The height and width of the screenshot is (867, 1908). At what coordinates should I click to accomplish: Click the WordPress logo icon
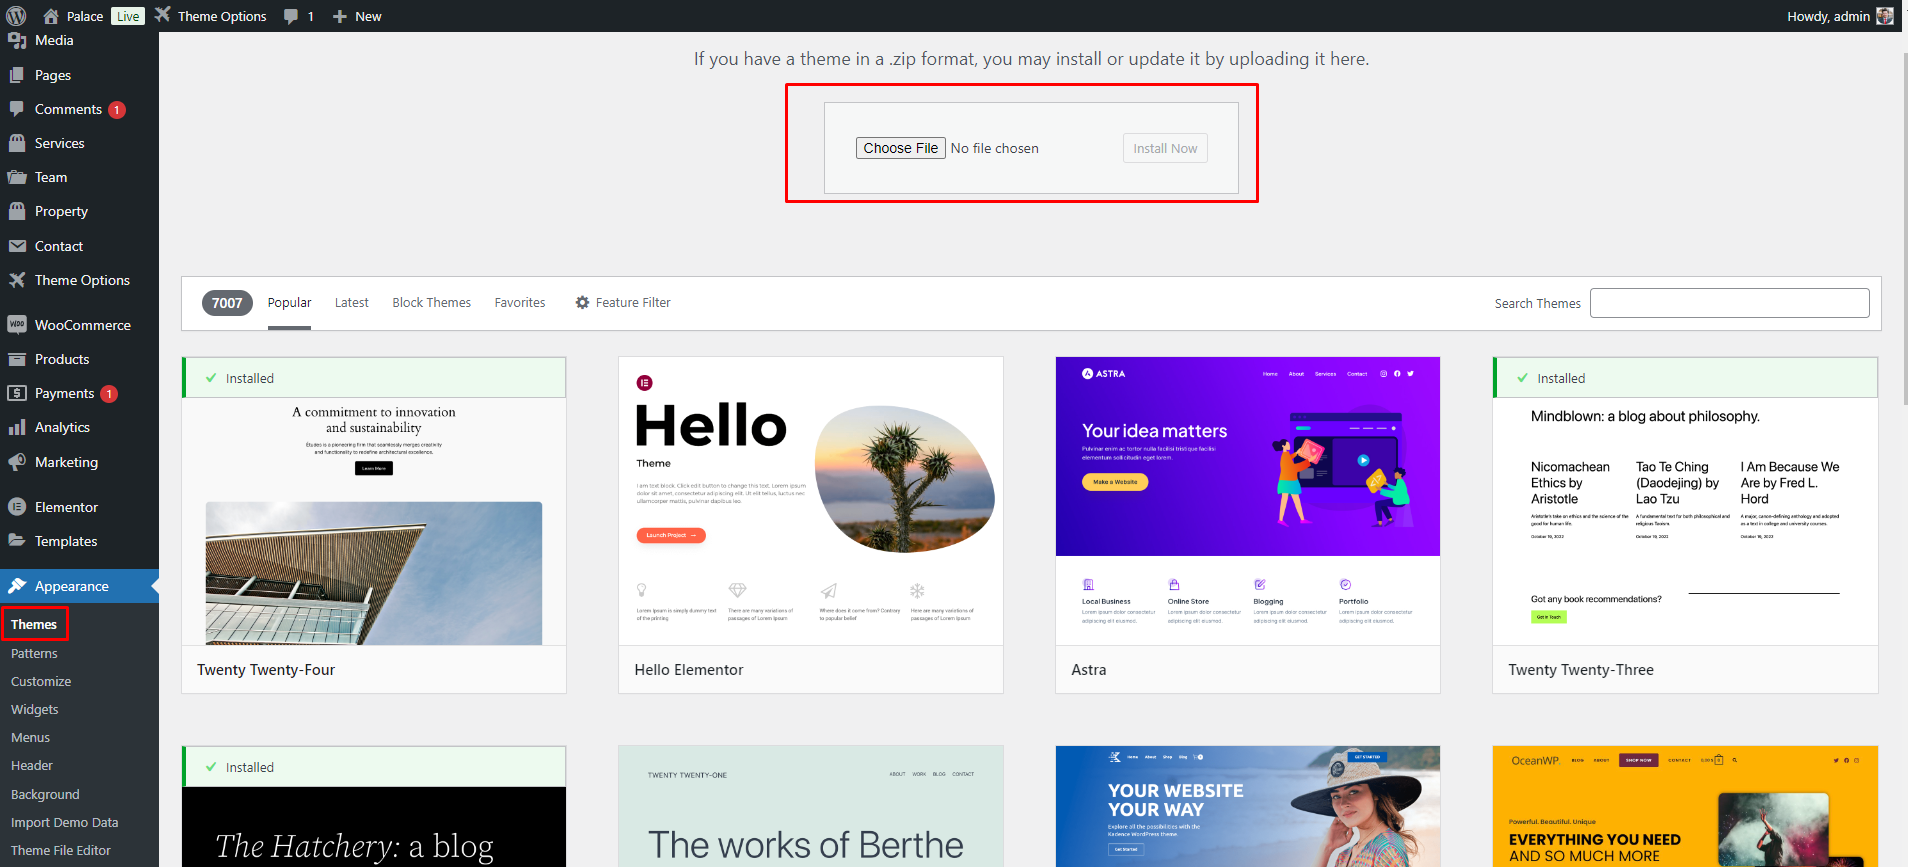[x=16, y=16]
